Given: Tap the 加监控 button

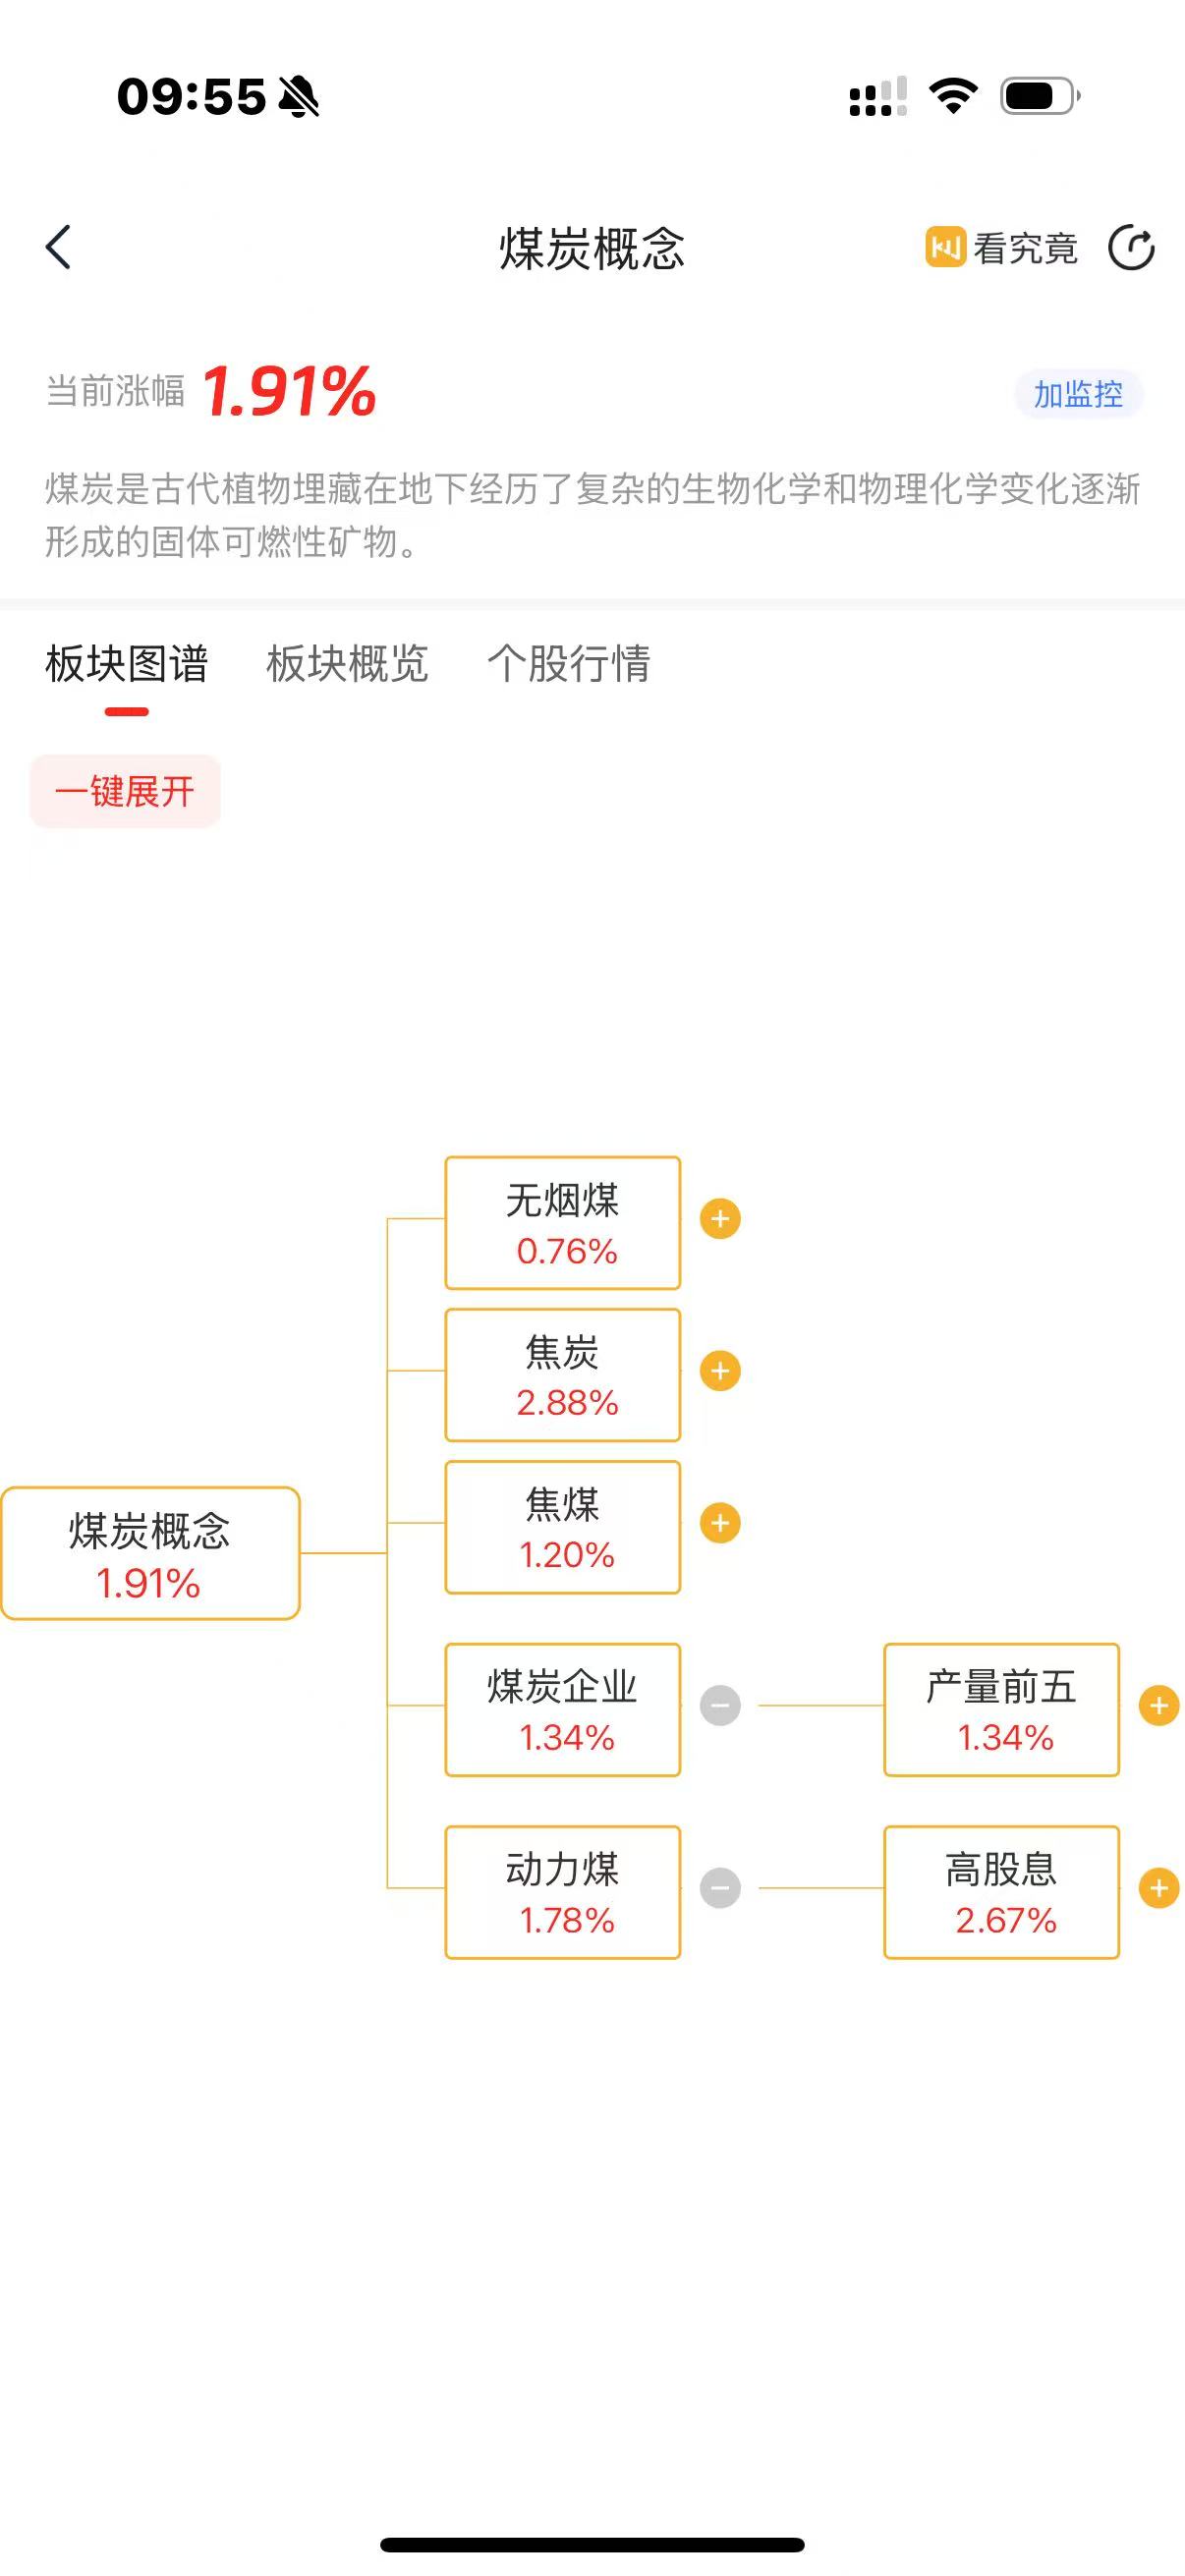Looking at the screenshot, I should pyautogui.click(x=1078, y=394).
